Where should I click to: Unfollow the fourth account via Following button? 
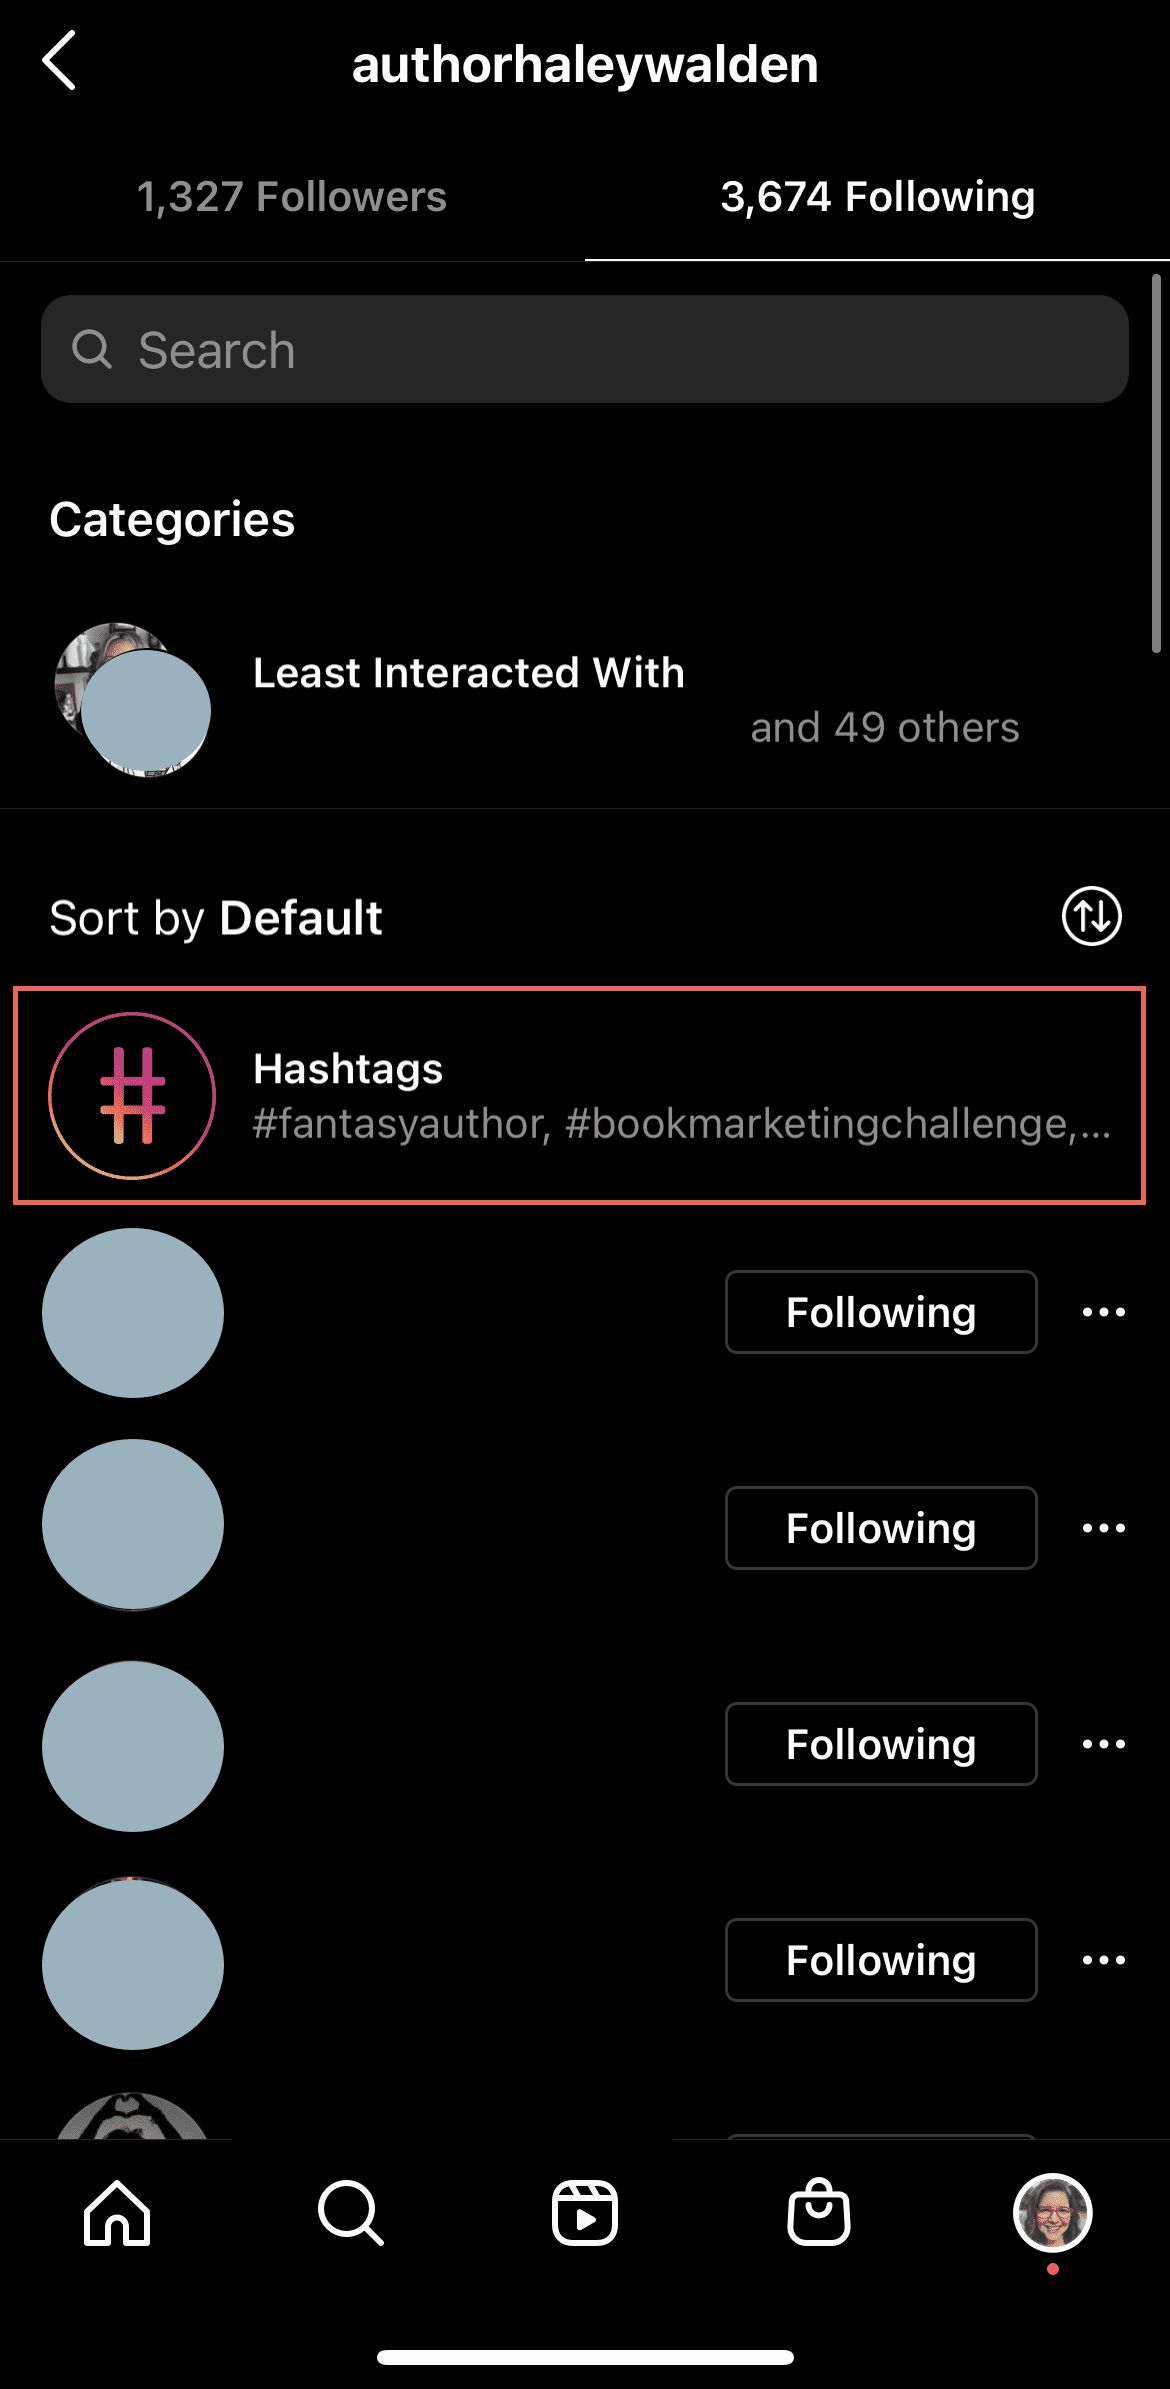(x=881, y=1960)
